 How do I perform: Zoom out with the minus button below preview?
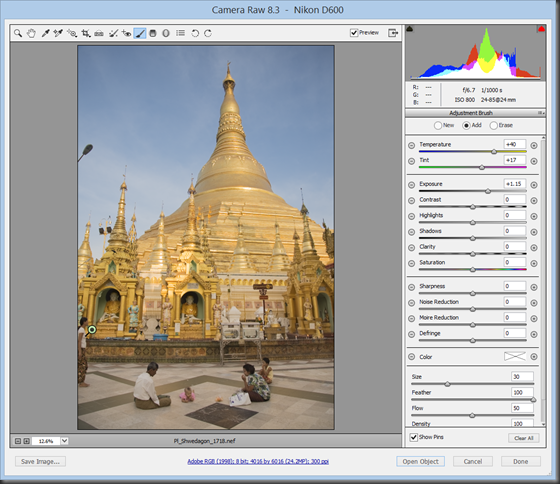[18, 441]
